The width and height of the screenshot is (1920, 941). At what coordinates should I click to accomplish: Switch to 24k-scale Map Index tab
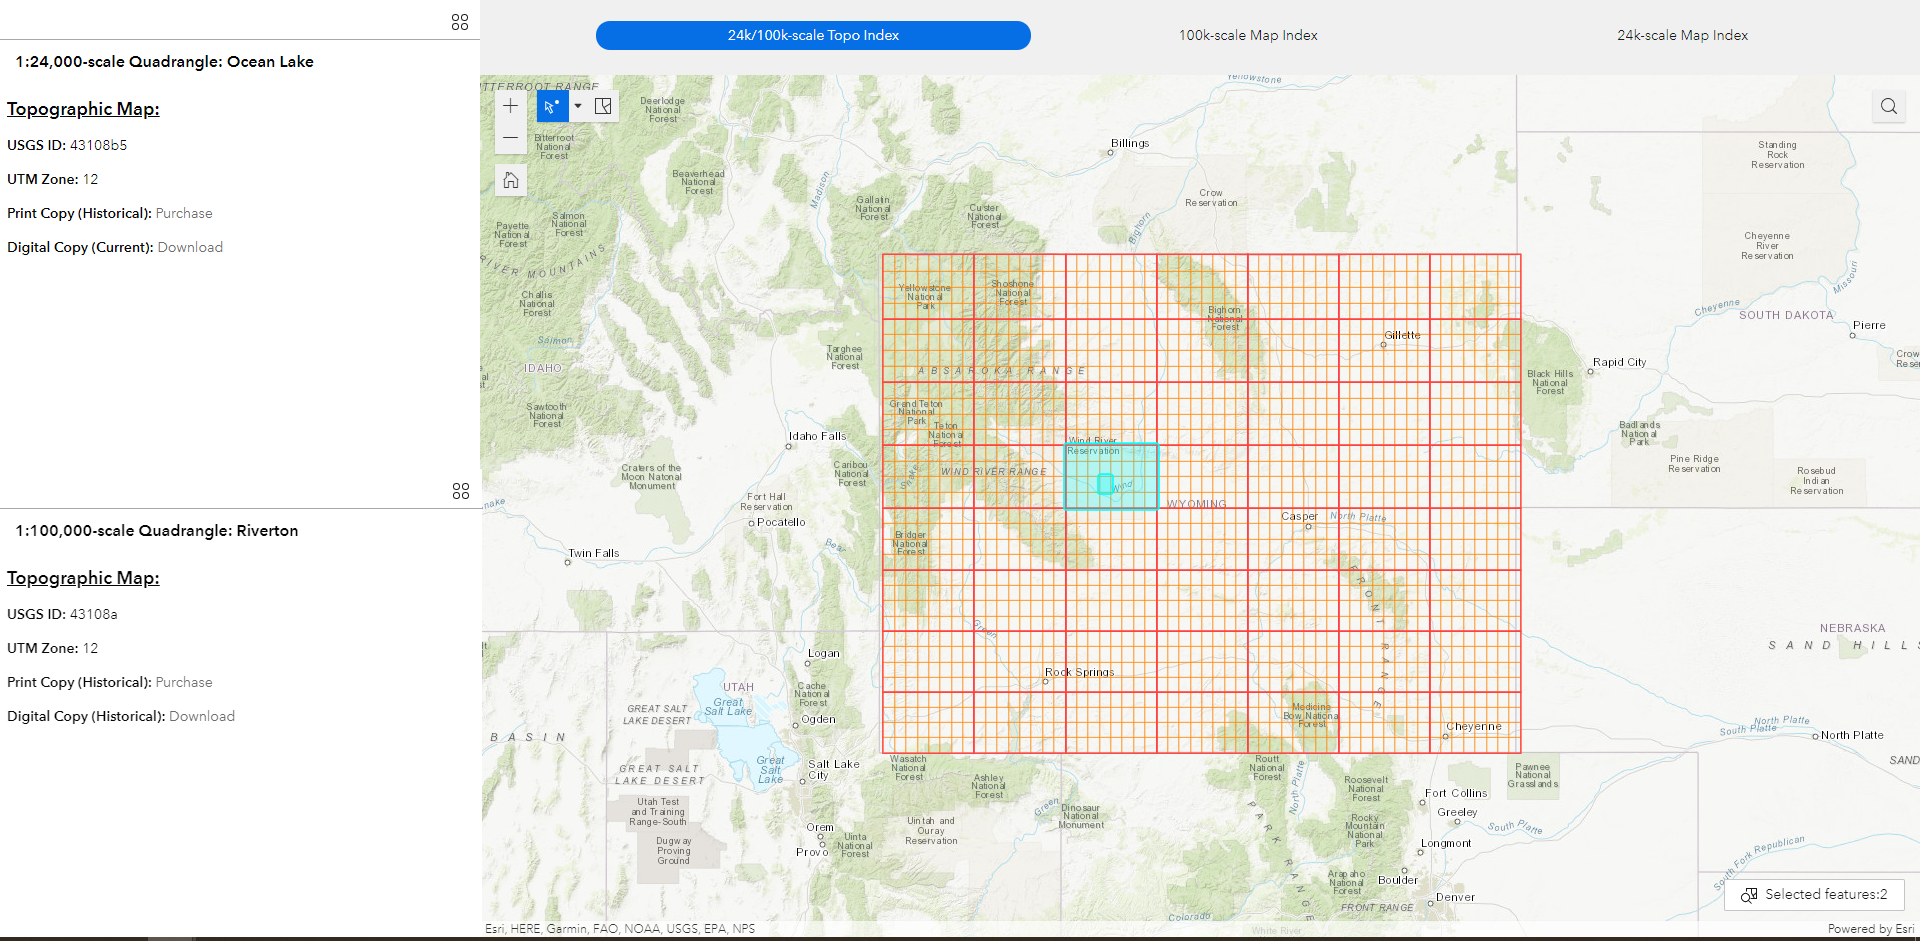tap(1682, 35)
